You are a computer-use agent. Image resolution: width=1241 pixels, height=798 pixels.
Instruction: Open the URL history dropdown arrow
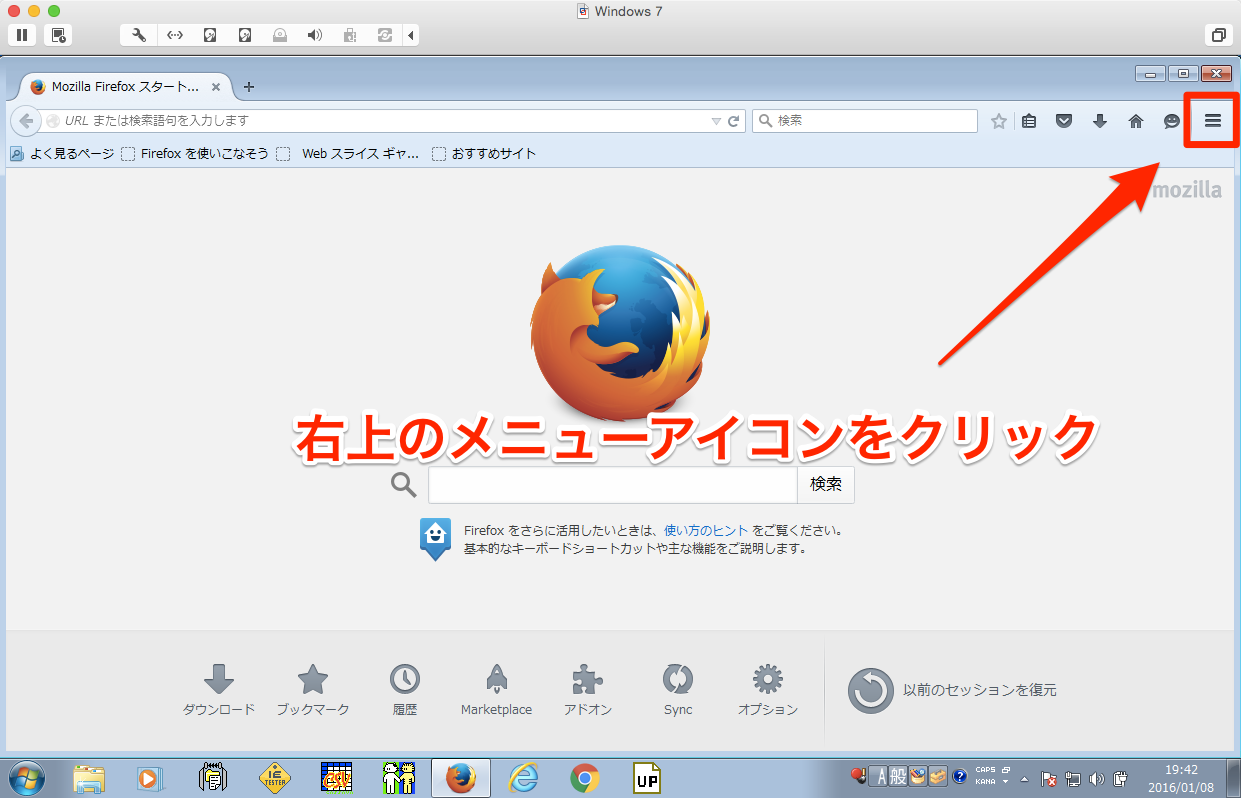tap(716, 121)
